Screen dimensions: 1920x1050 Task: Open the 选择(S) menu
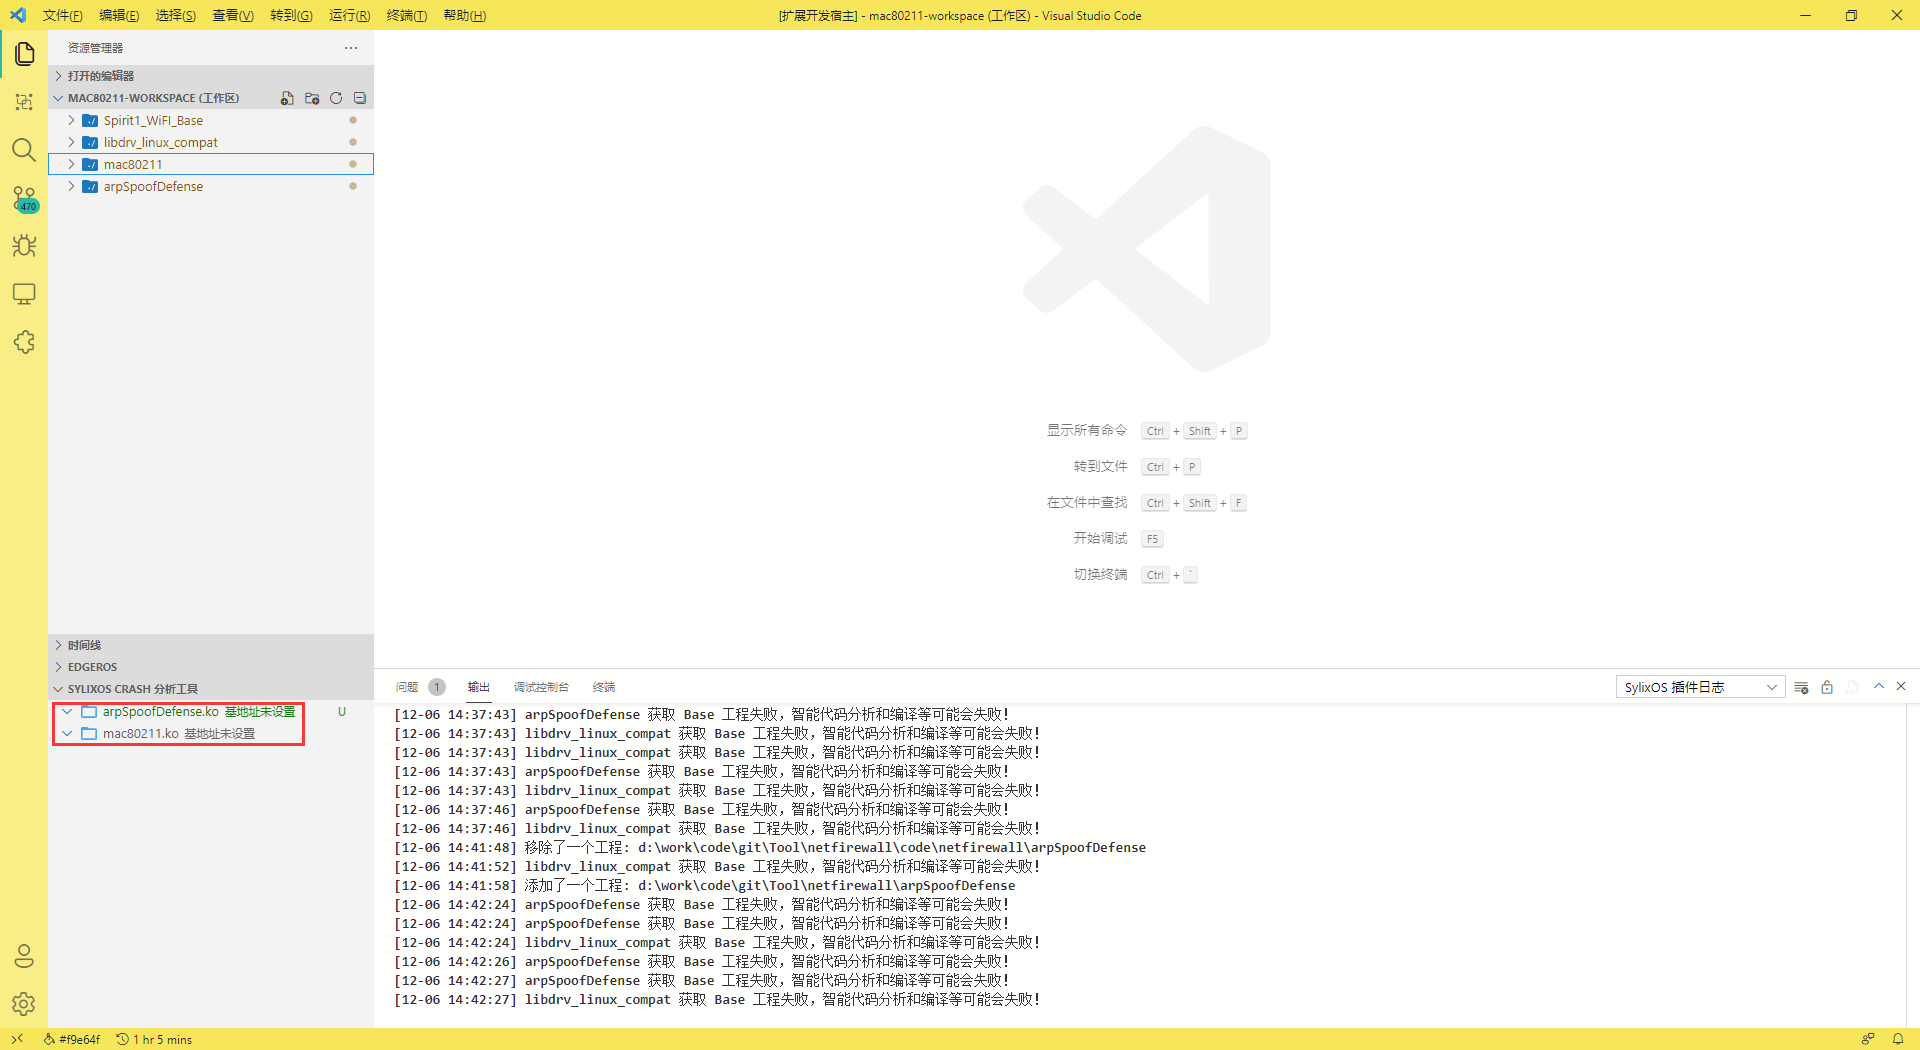(x=176, y=15)
